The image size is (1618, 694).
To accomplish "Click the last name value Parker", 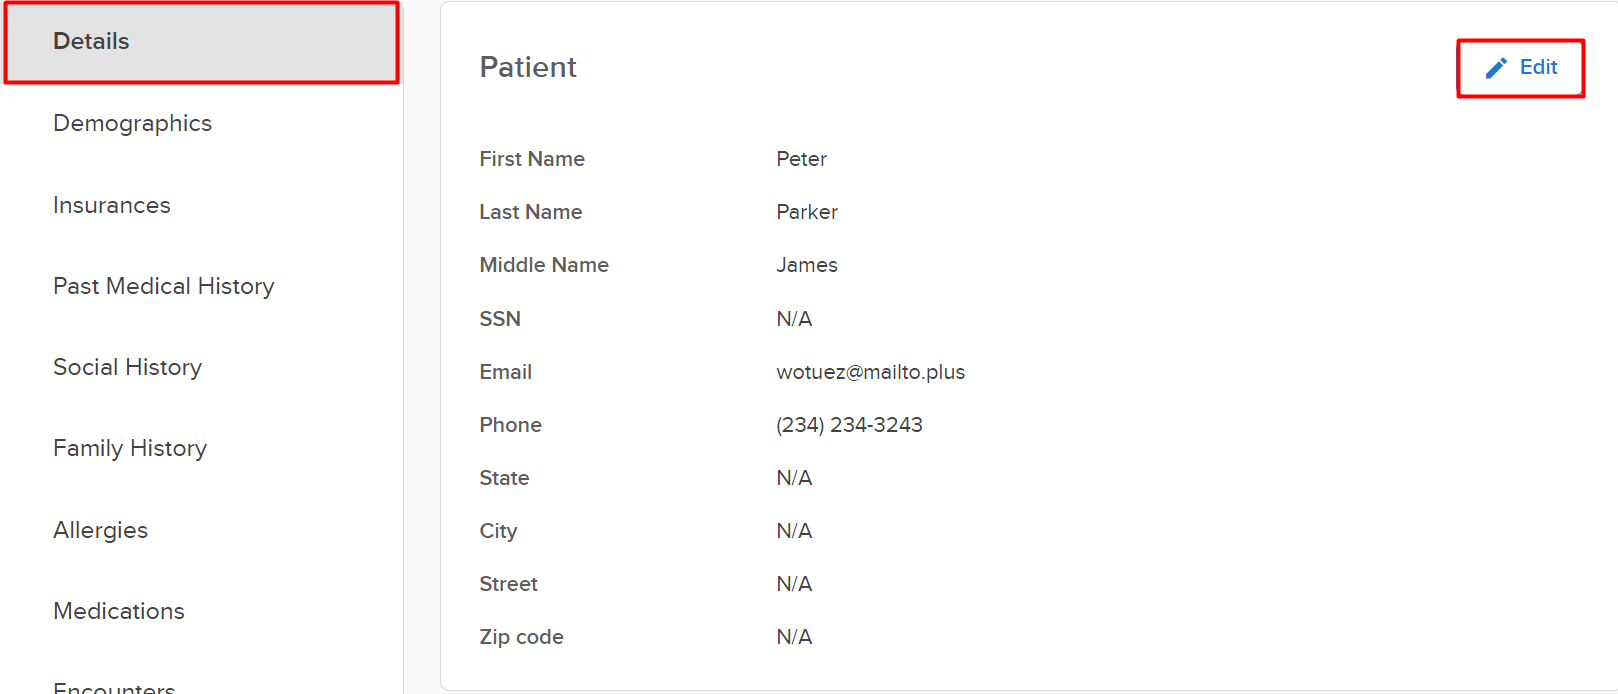I will [x=806, y=212].
